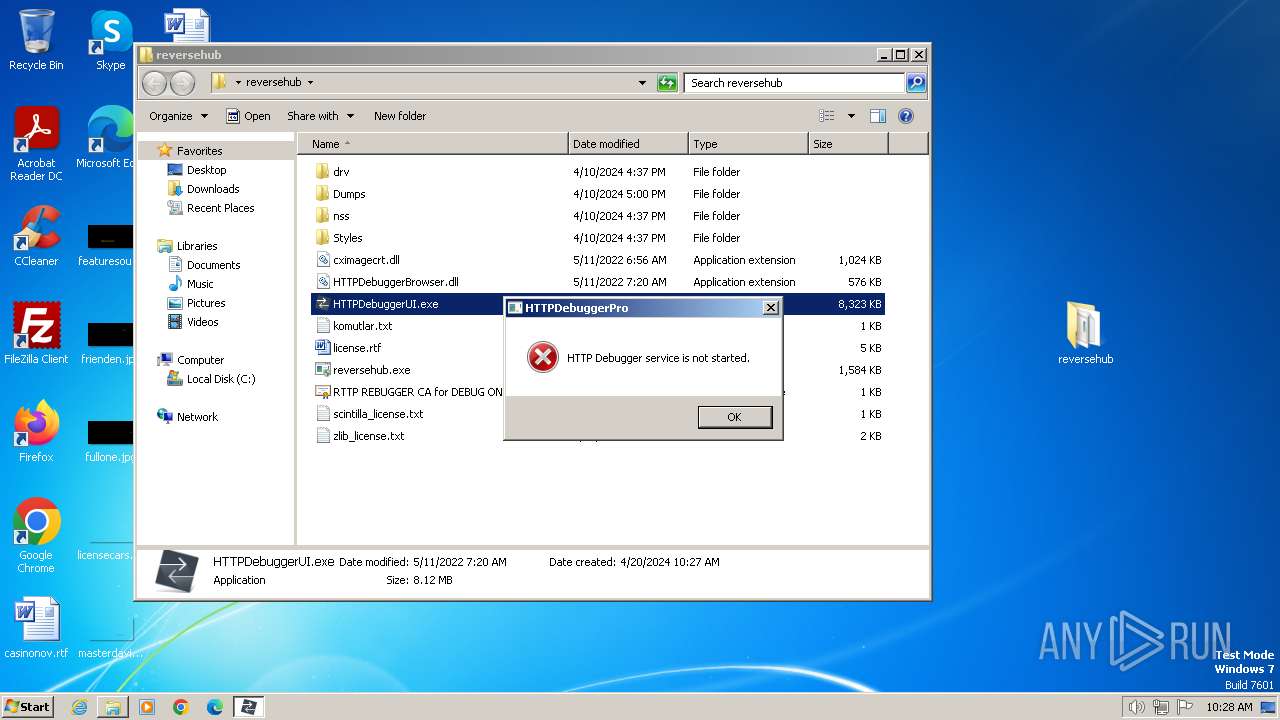
Task: Select scintilla_license.txt file
Action: [x=378, y=414]
